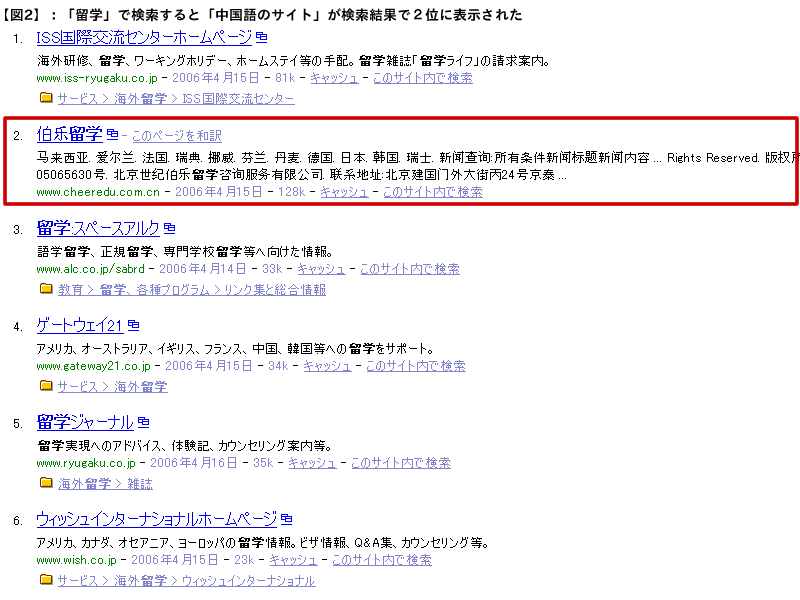Image resolution: width=800 pixels, height=600 pixels.
Task: Click folder icon under gateway21.co.jp result
Action: (45, 386)
